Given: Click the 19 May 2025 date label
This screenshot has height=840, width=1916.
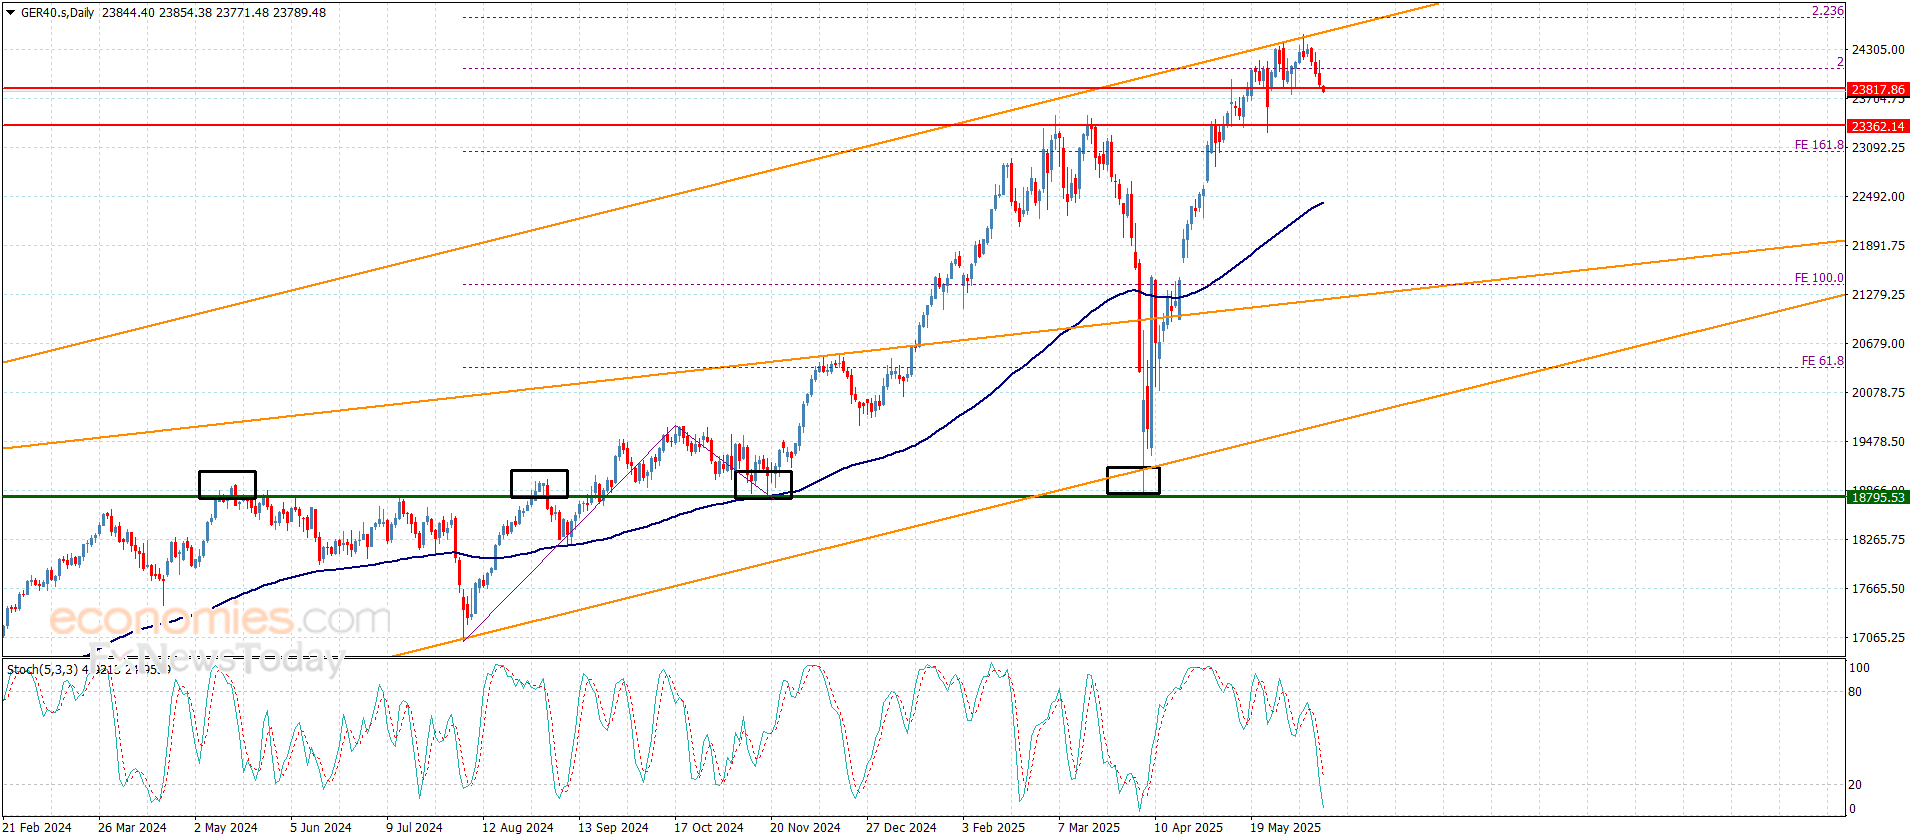Looking at the screenshot, I should (x=1285, y=827).
